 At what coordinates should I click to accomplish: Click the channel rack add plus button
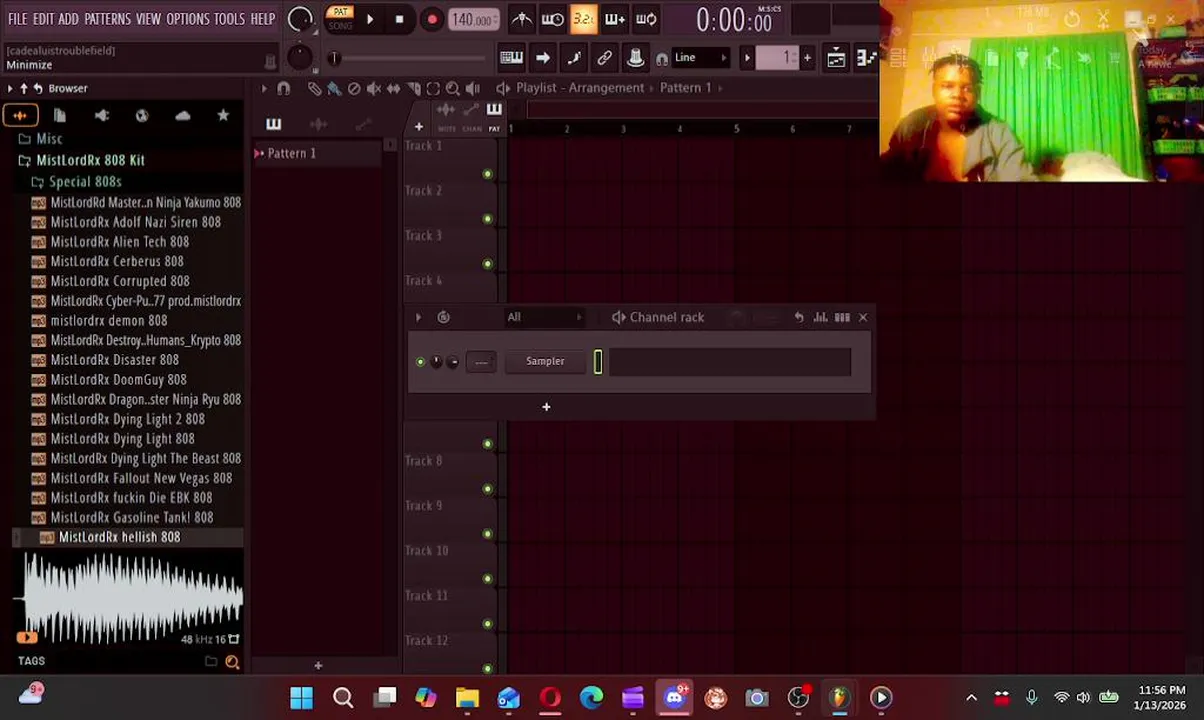pos(546,407)
